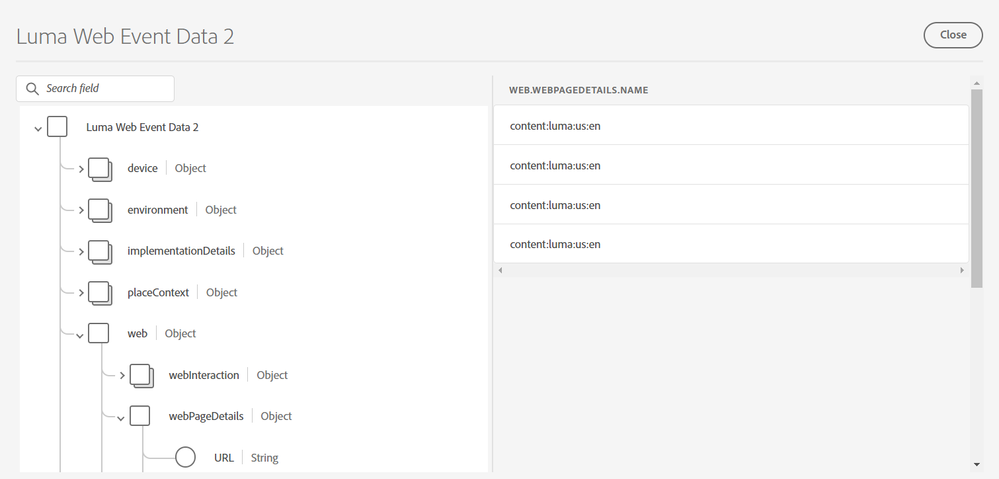Viewport: 999px width, 479px height.
Task: Collapse the root Luma Web Event Data 2 tree
Action: click(x=38, y=128)
